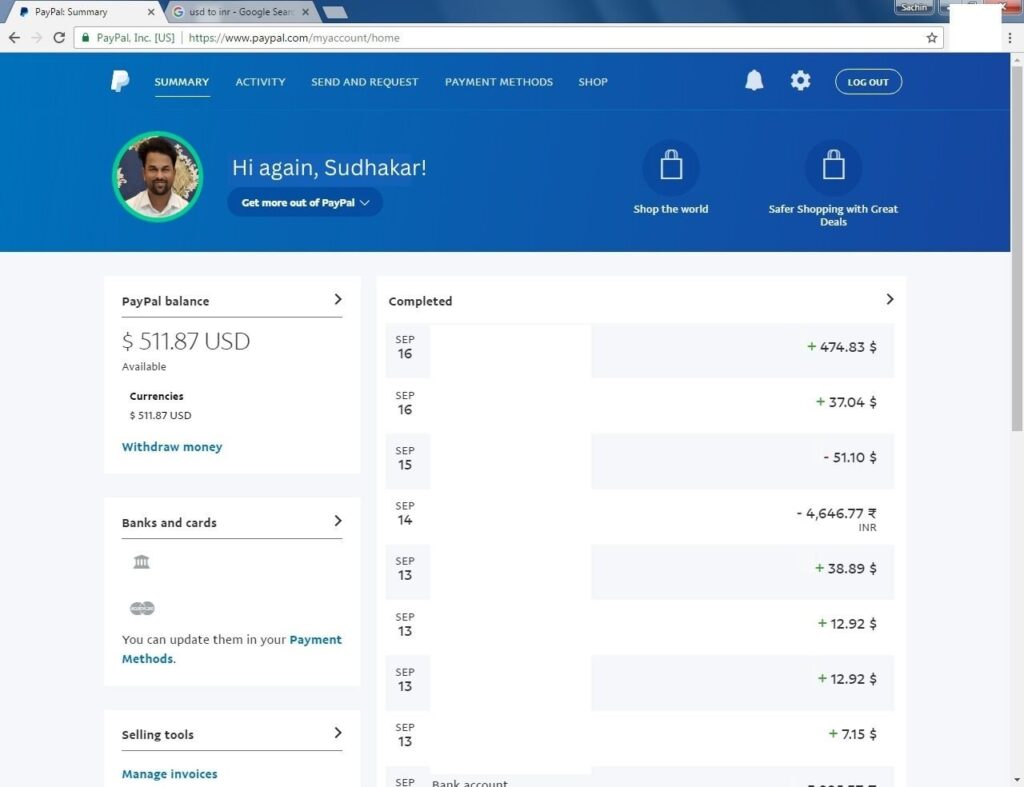Image resolution: width=1024 pixels, height=787 pixels.
Task: Expand the Completed transactions list chevron
Action: (890, 298)
